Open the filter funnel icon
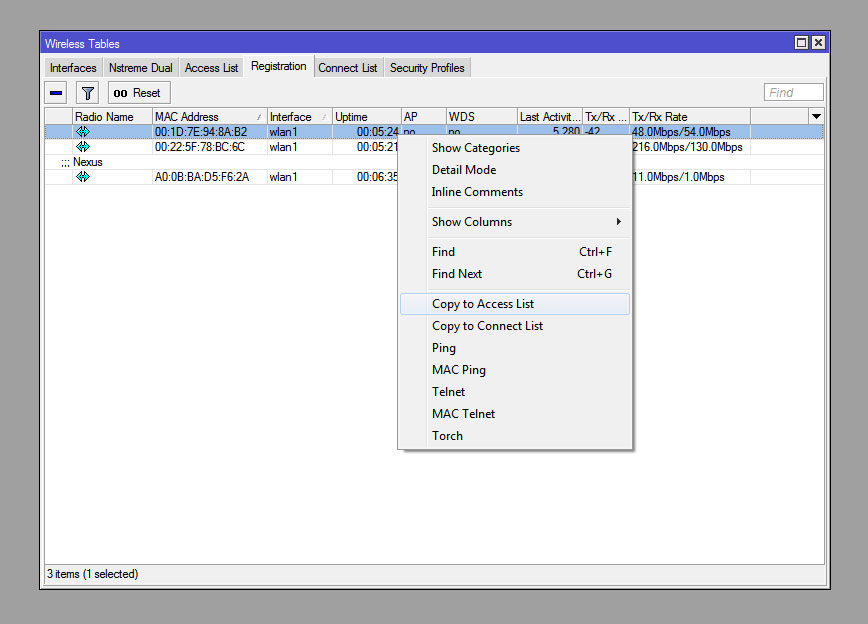868x624 pixels. click(88, 93)
